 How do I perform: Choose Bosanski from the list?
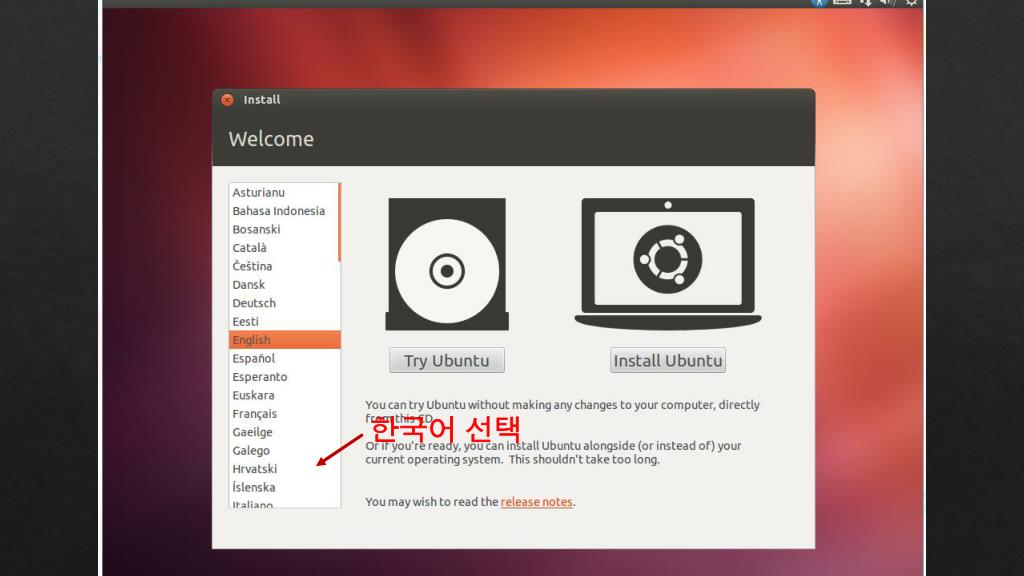point(283,229)
